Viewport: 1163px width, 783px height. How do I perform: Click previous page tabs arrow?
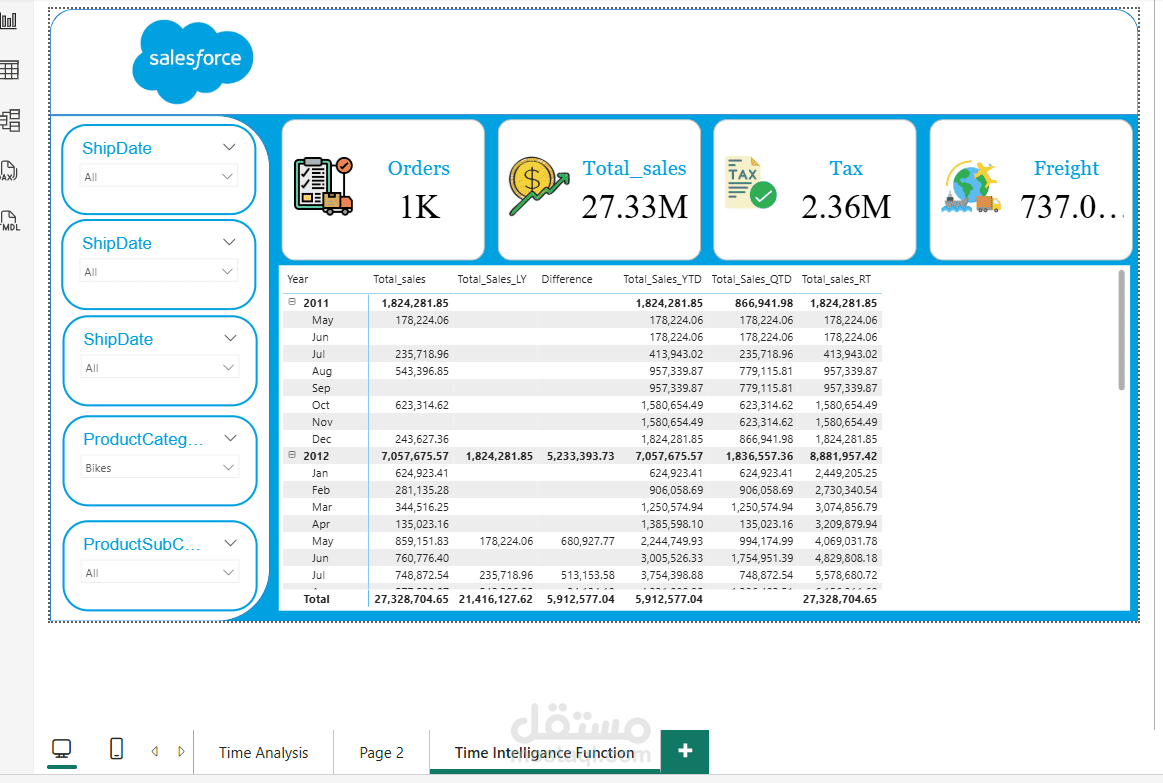155,751
